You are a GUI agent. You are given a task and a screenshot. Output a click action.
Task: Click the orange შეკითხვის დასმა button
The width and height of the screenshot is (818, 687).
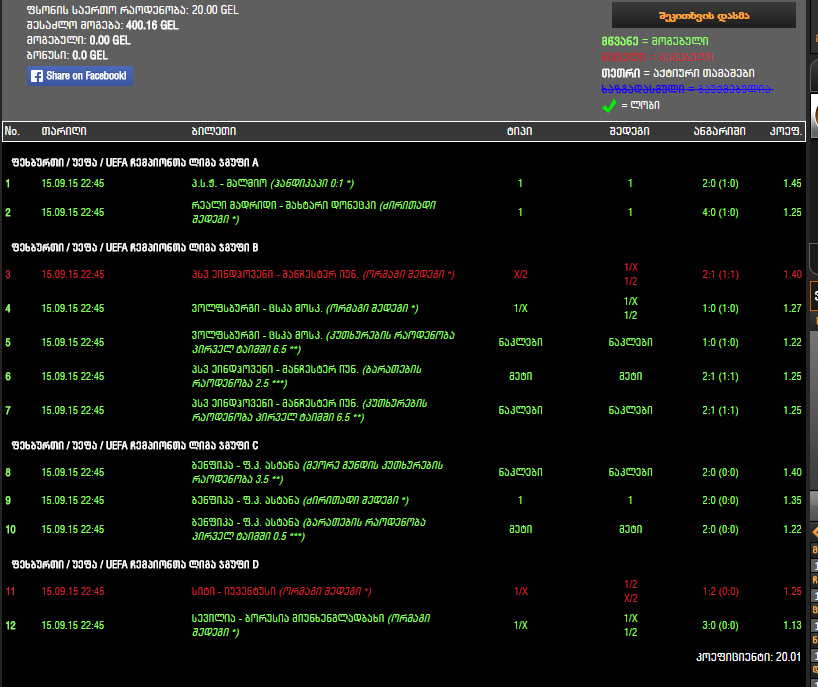click(x=704, y=15)
